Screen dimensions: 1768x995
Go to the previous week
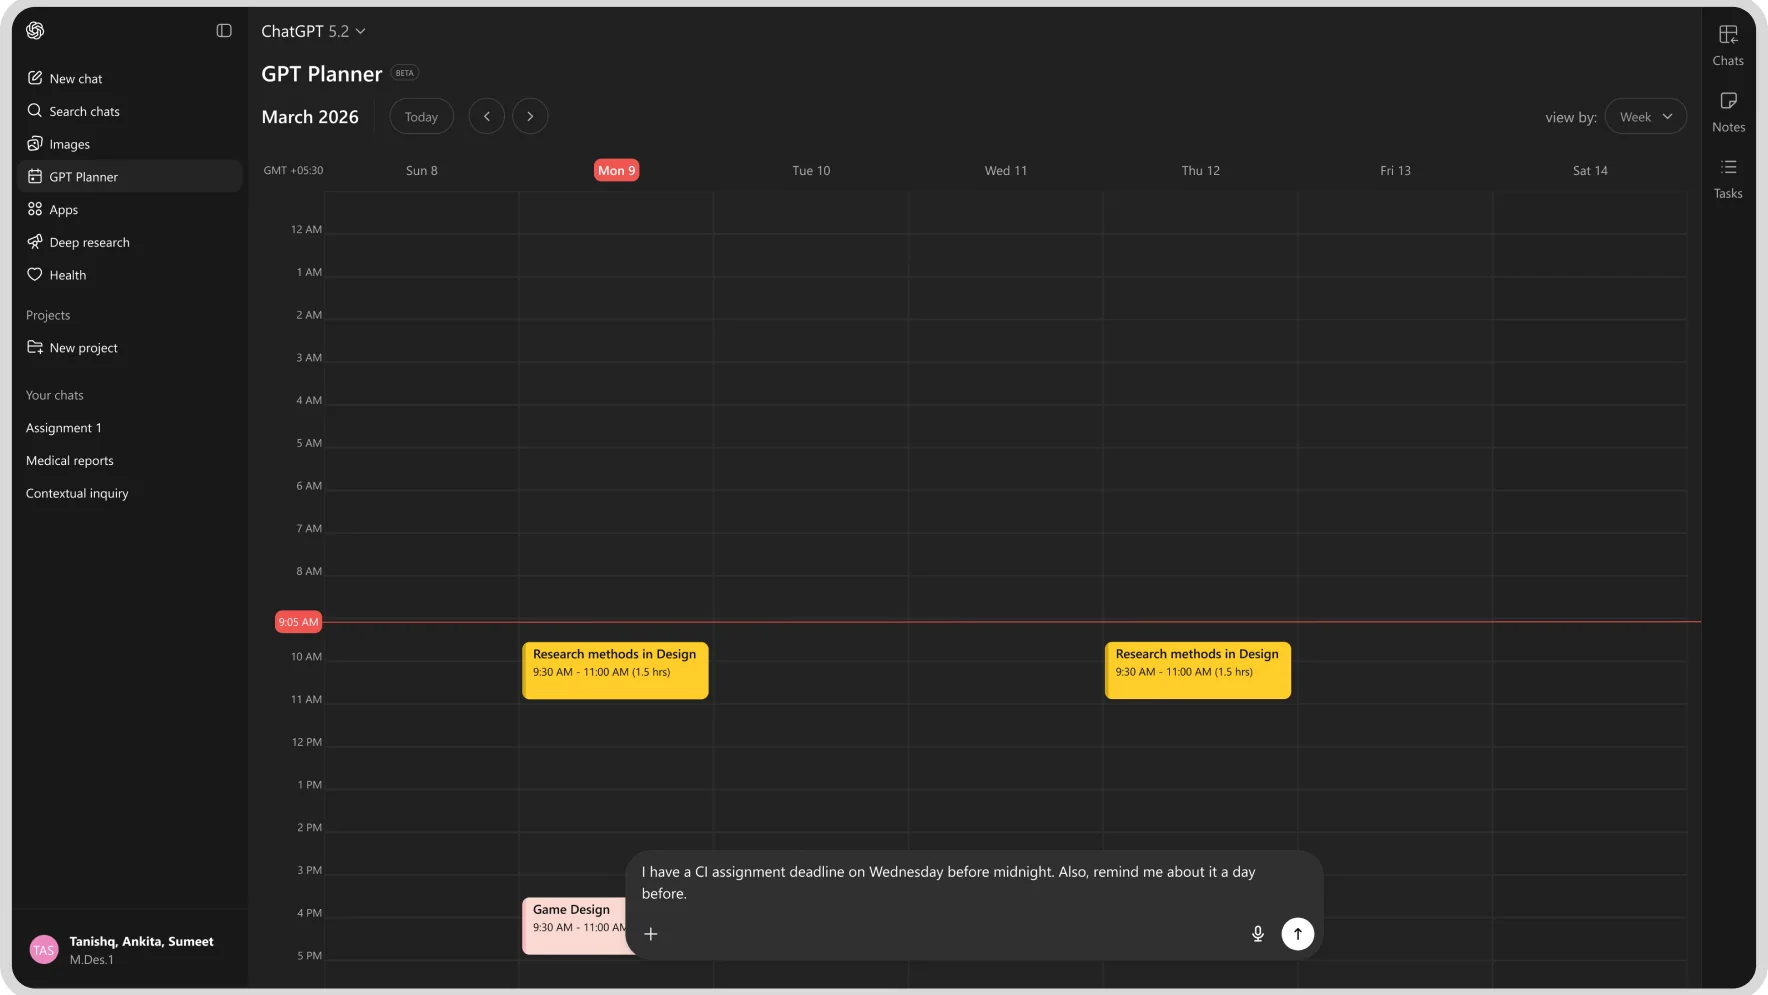click(487, 117)
